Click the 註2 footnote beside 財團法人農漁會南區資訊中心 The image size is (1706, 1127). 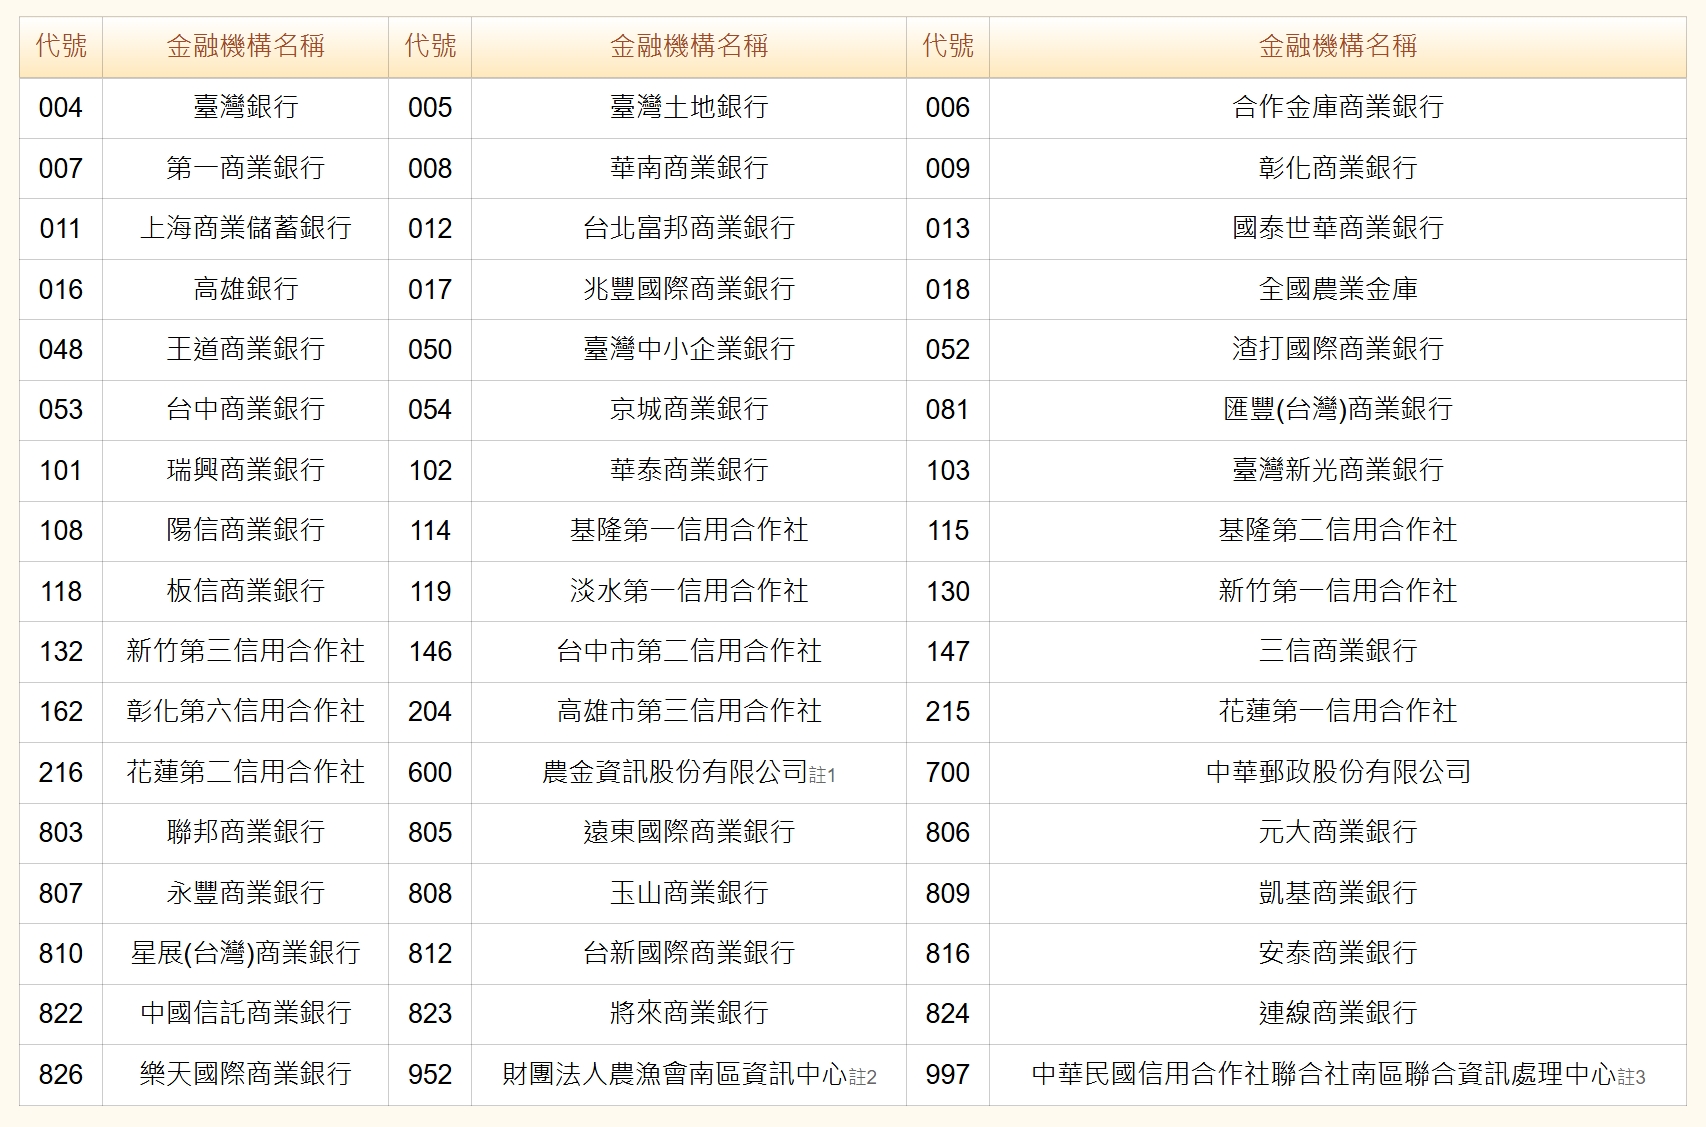click(x=863, y=1077)
